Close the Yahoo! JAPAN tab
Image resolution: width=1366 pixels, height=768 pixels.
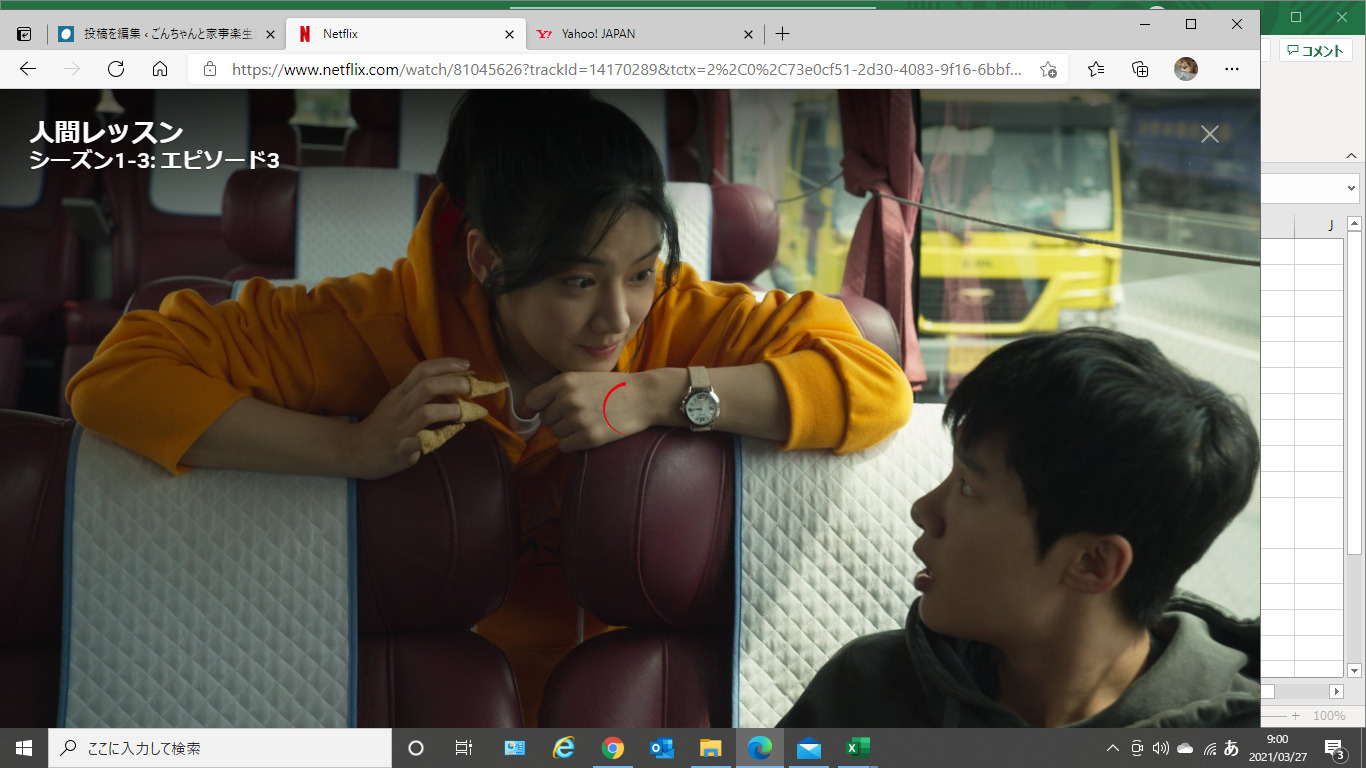(748, 34)
